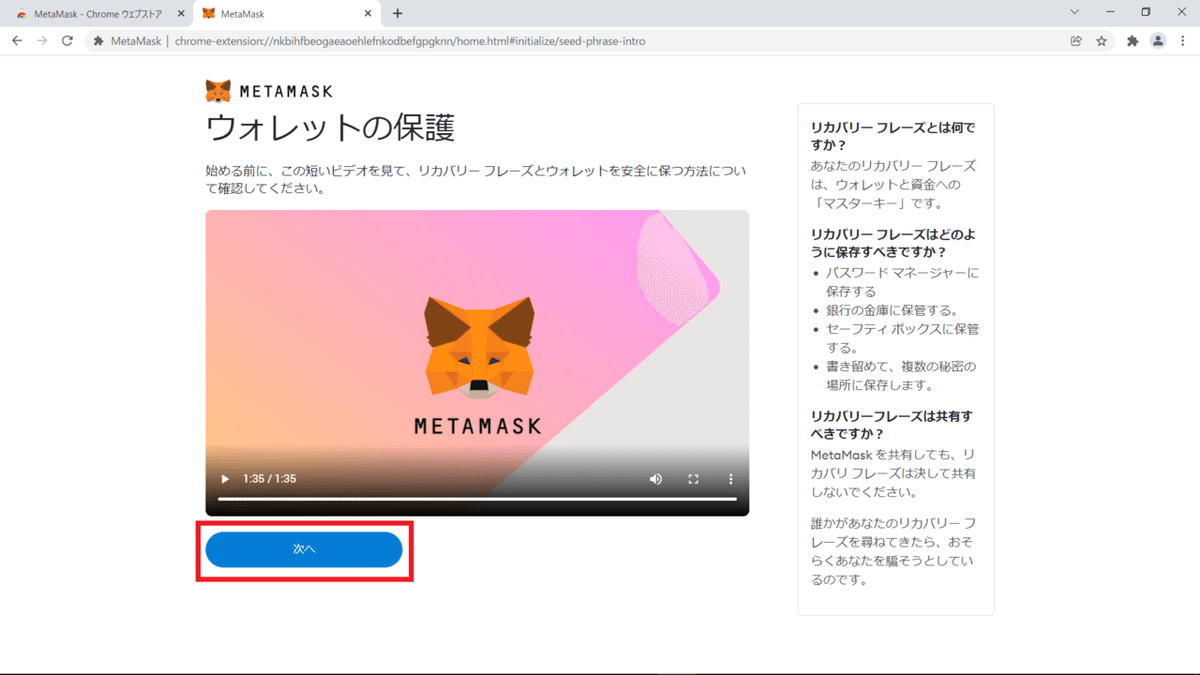Screen dimensions: 1200x675
Task: Click the bullet 書き留めて、複数の秘密の場所に保存します。
Action: [900, 376]
